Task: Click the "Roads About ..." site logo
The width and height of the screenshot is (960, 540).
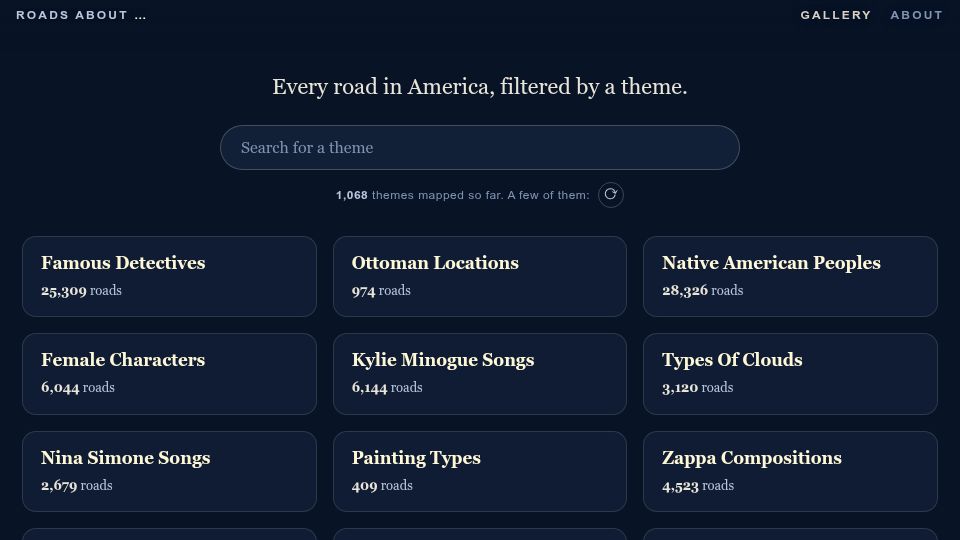Action: [x=81, y=15]
